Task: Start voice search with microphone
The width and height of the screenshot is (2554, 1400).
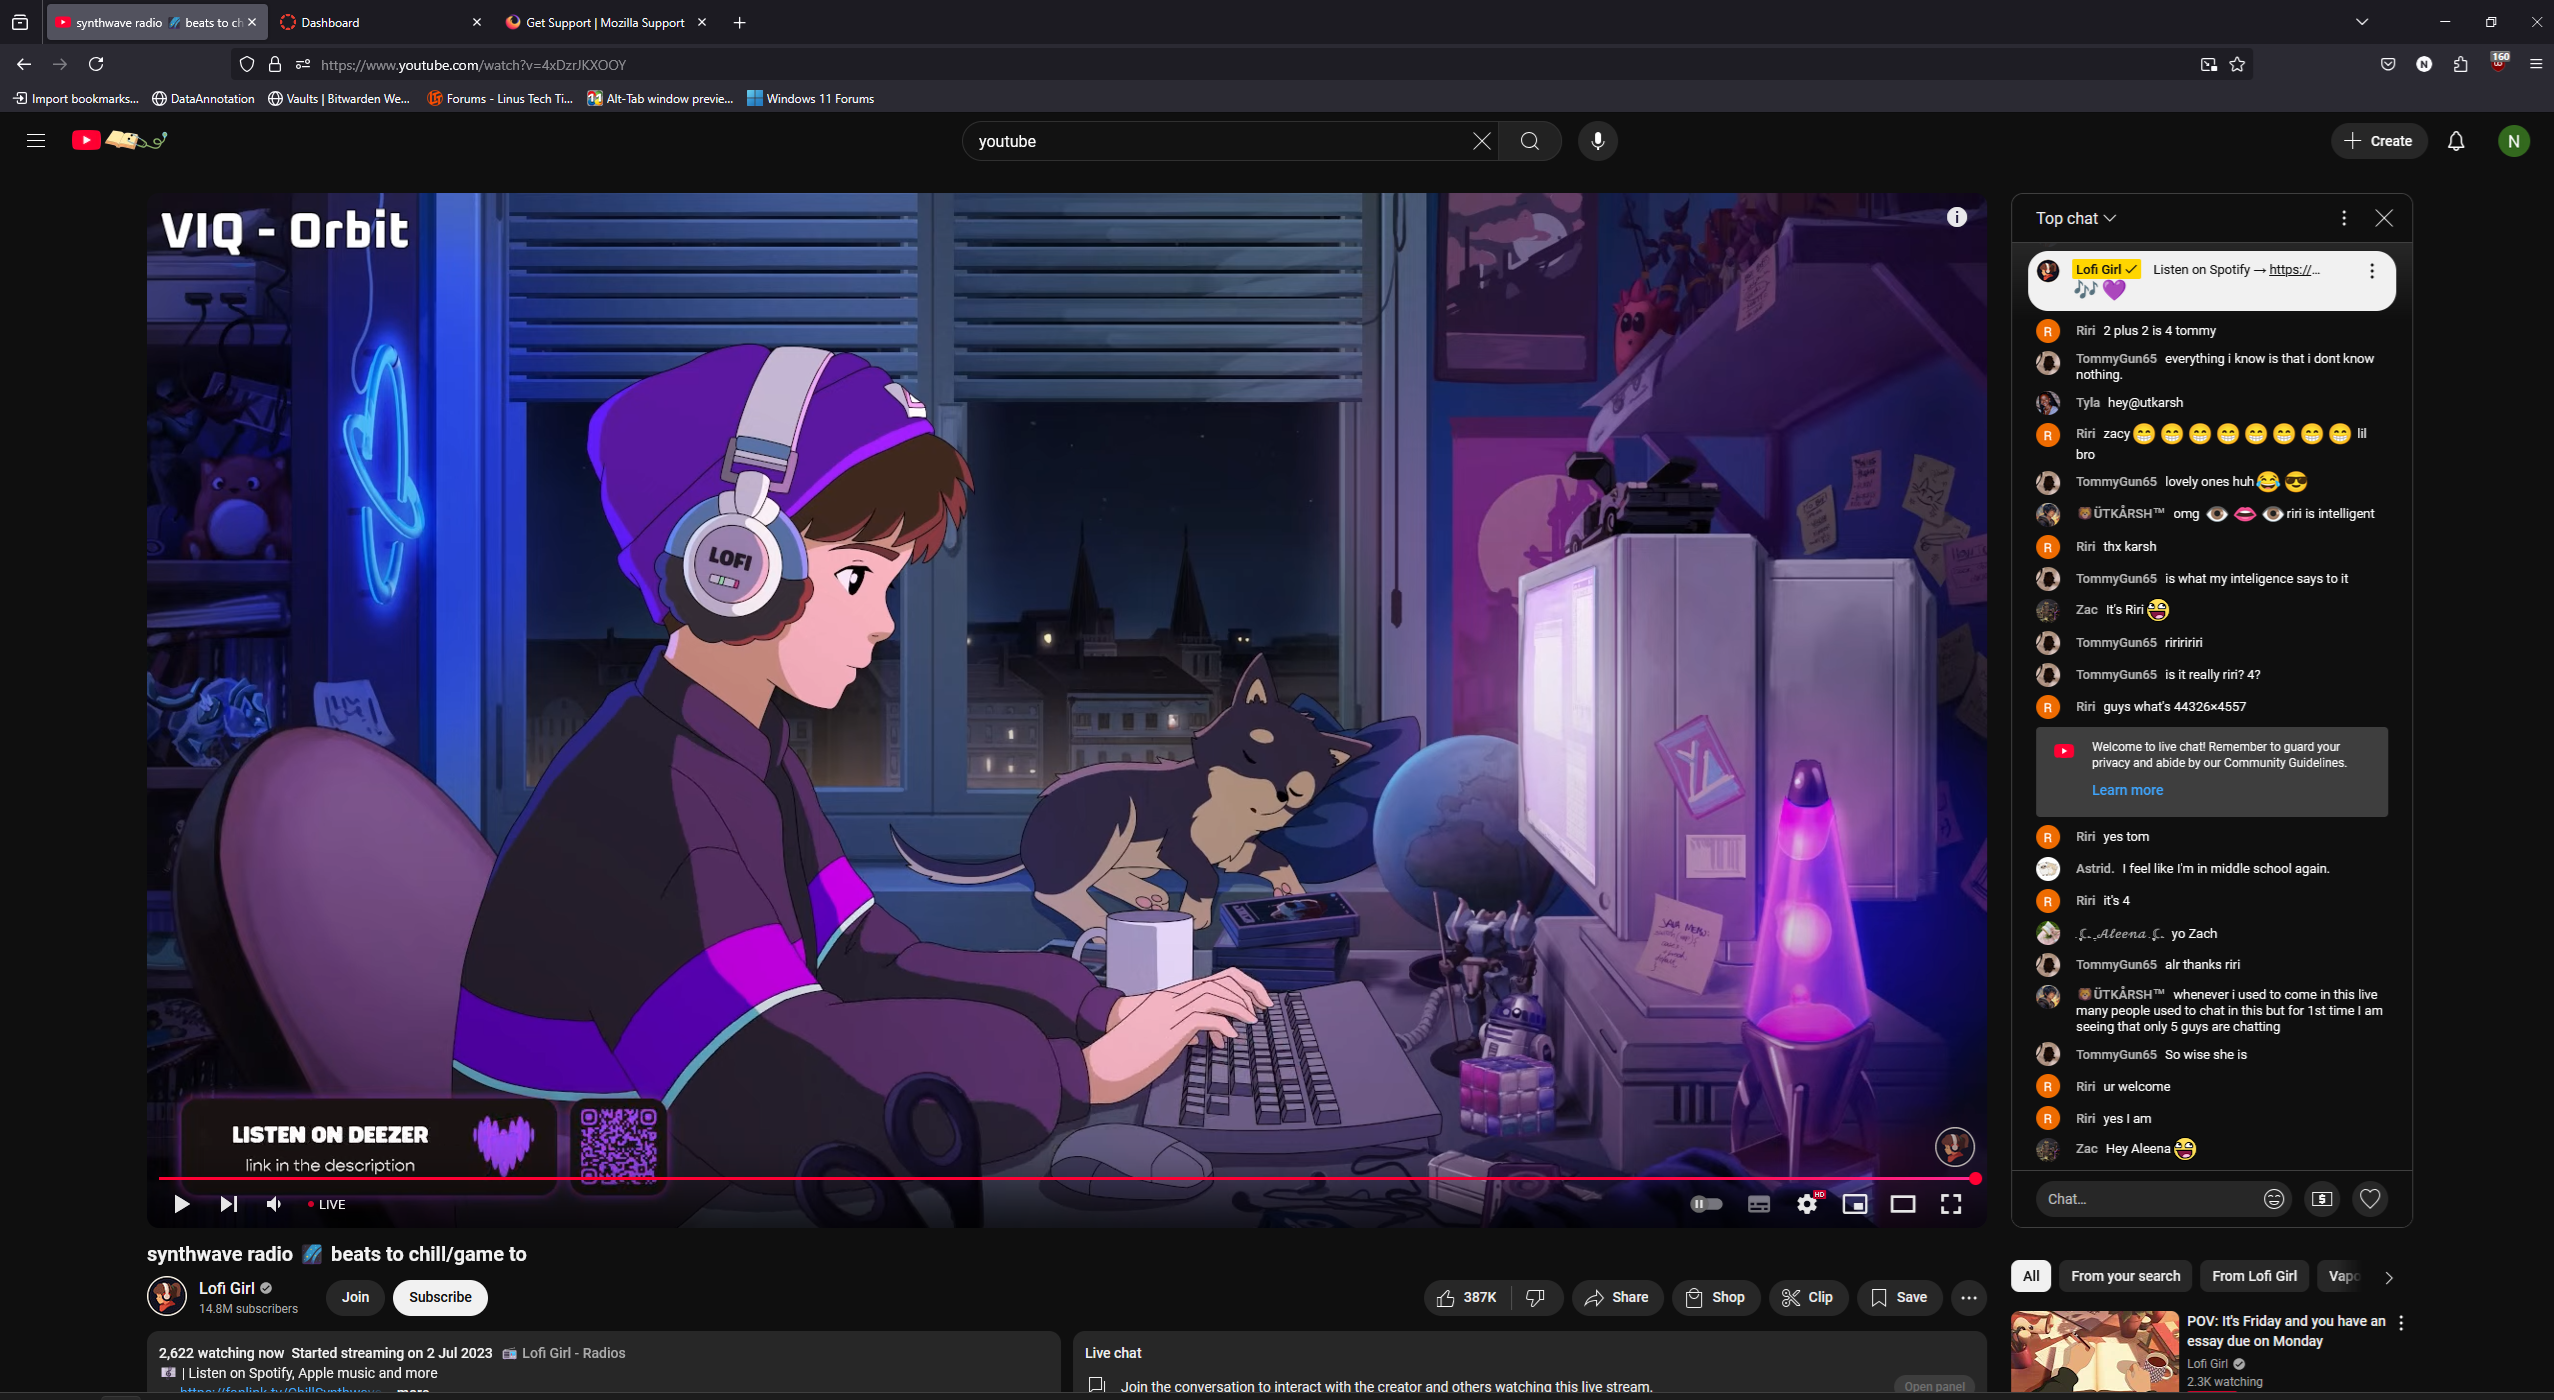Action: coord(1597,141)
